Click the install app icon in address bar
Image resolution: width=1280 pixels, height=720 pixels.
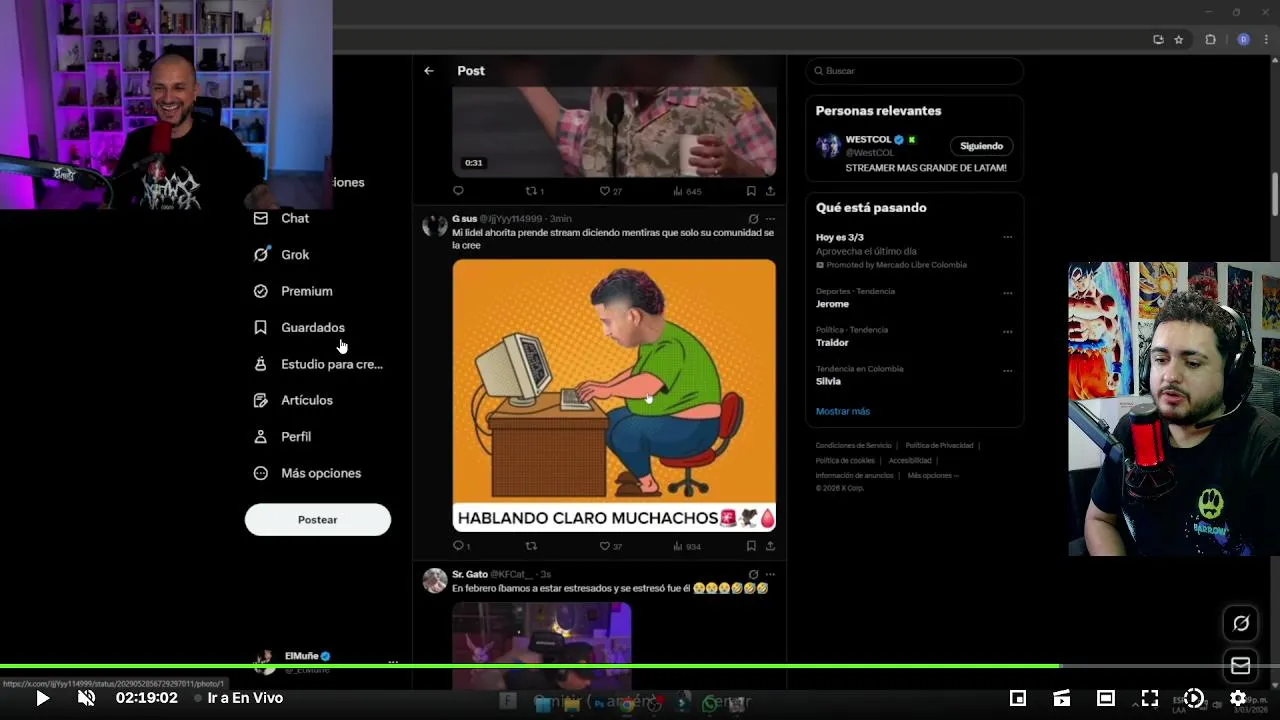(x=1158, y=40)
